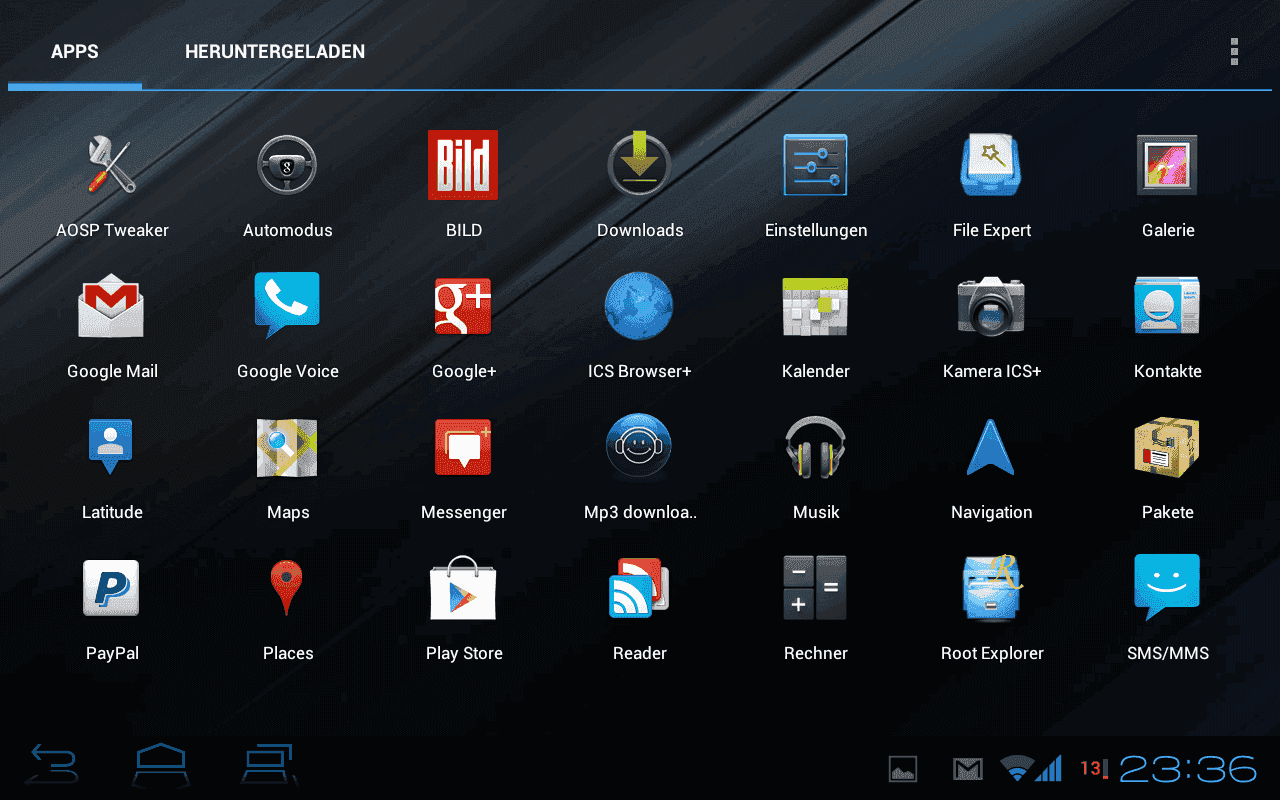
Task: Open the three-dot overflow menu
Action: pyautogui.click(x=1235, y=51)
